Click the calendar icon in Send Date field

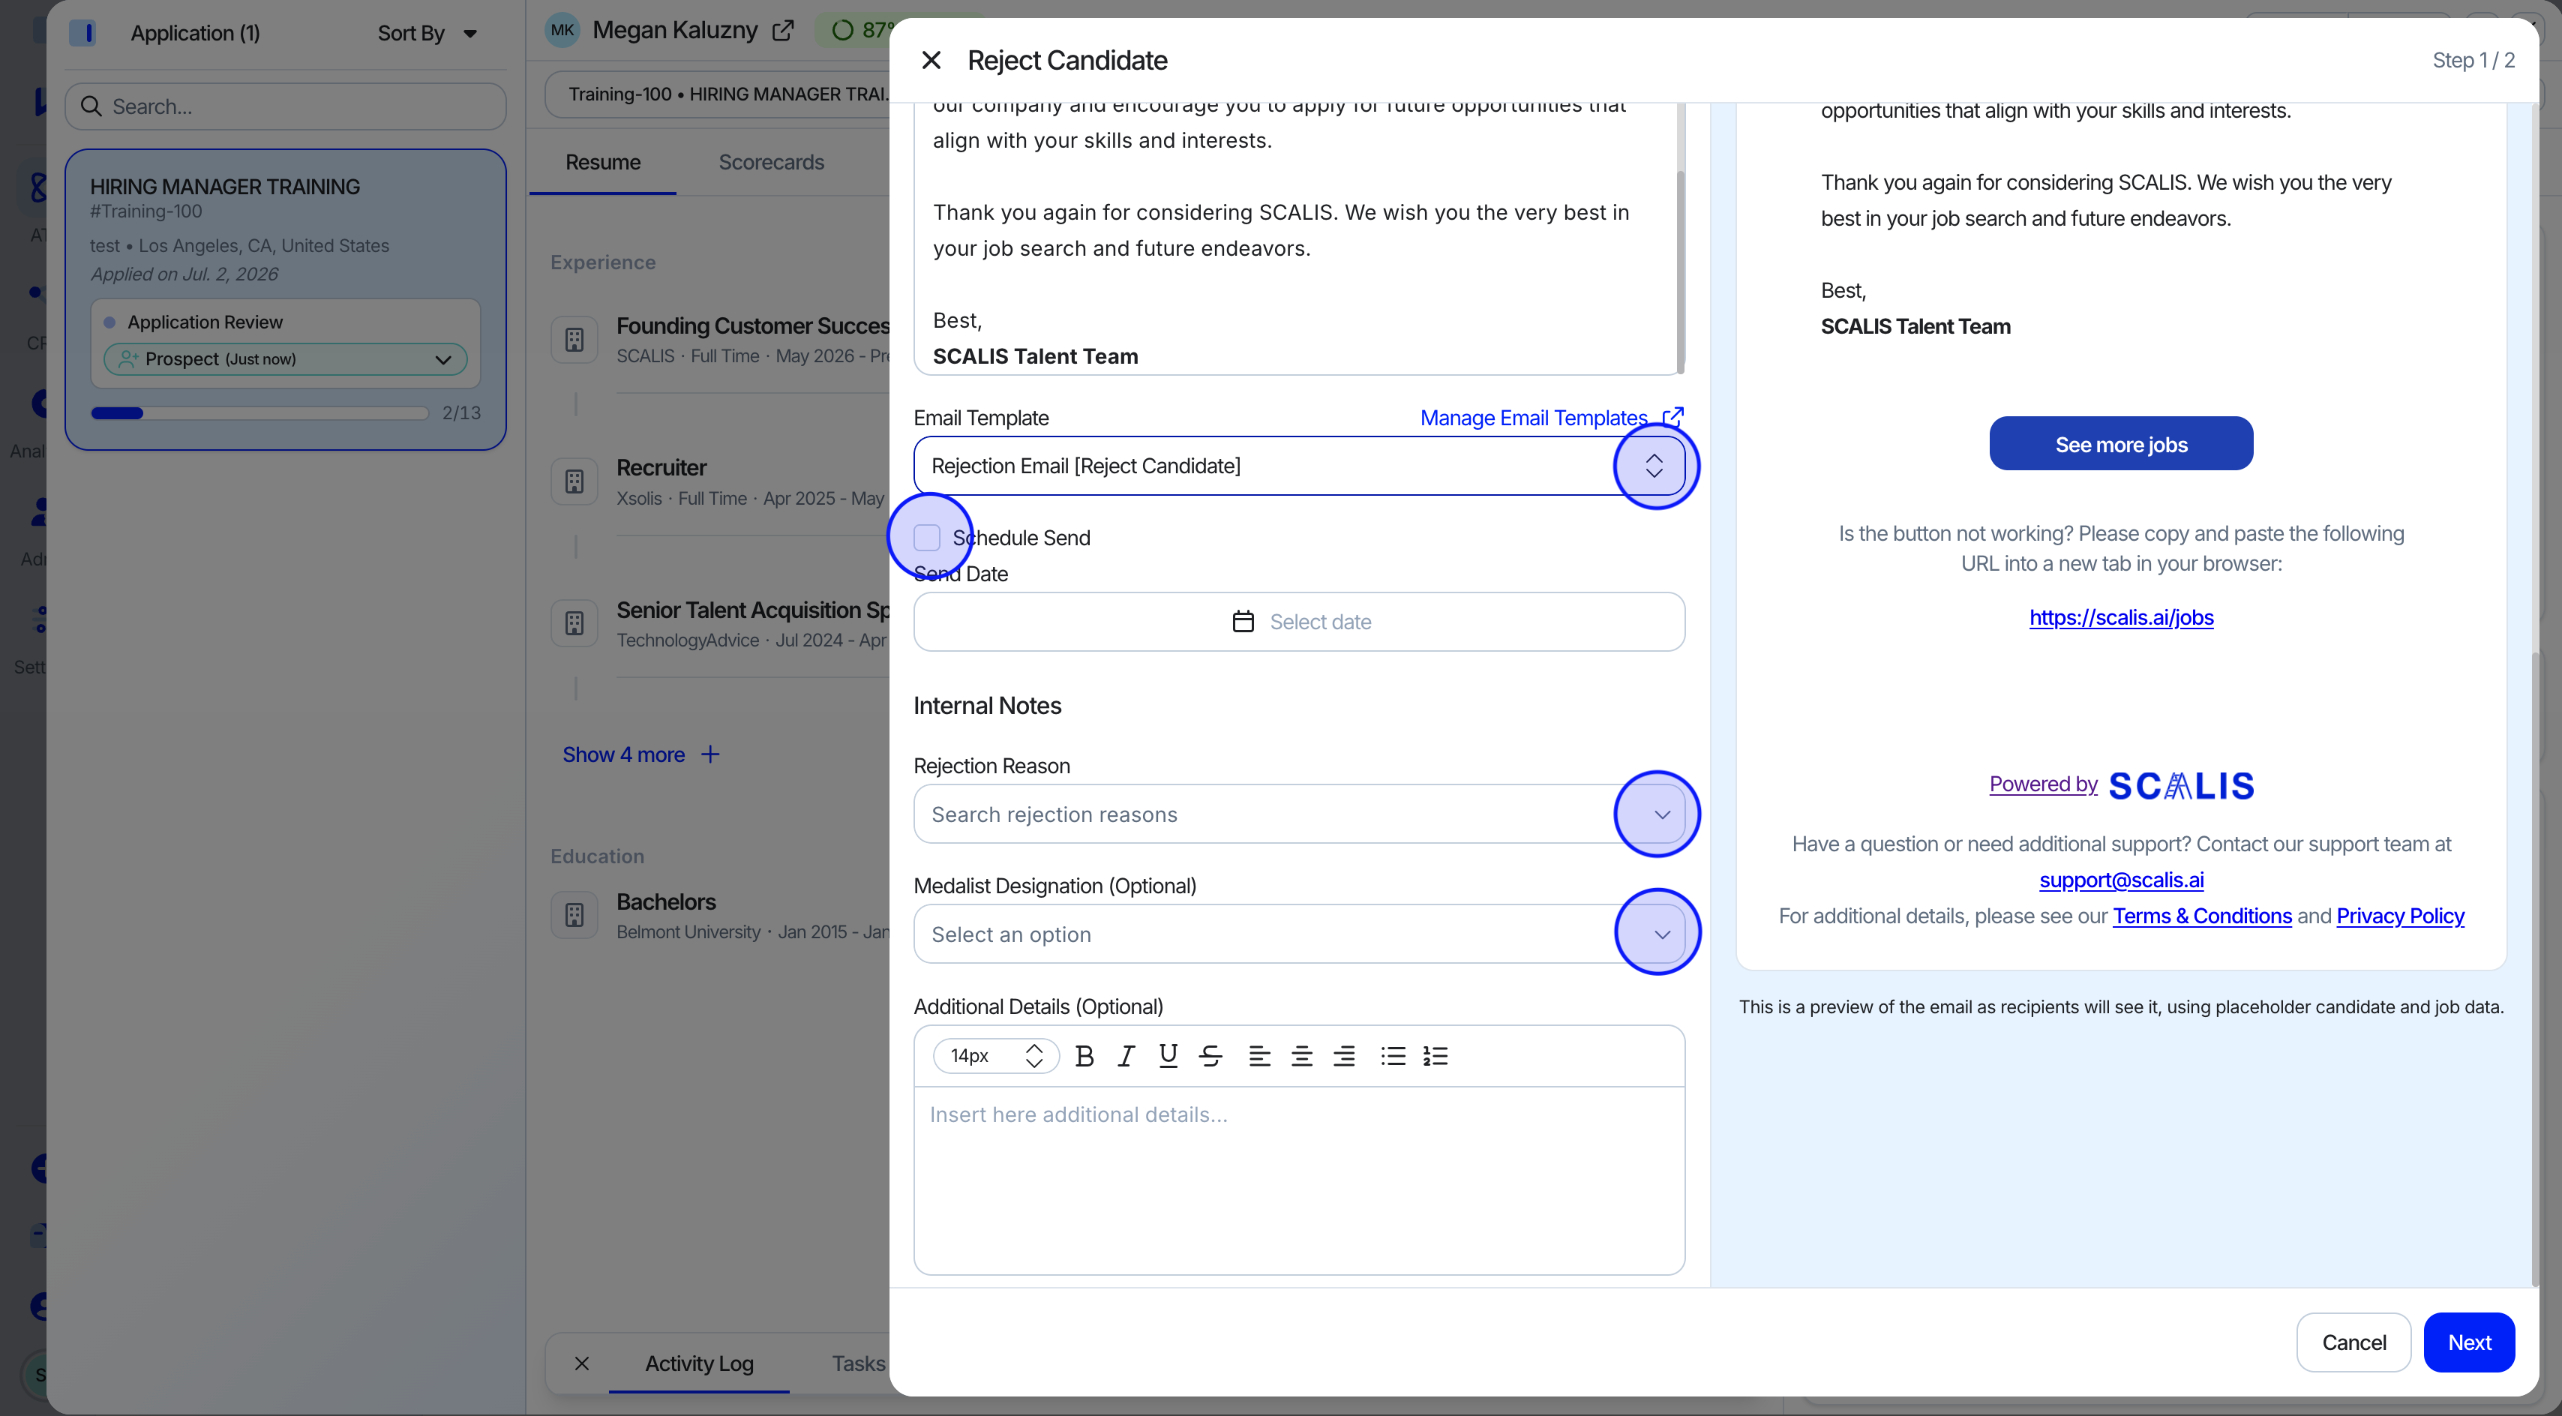point(1243,621)
